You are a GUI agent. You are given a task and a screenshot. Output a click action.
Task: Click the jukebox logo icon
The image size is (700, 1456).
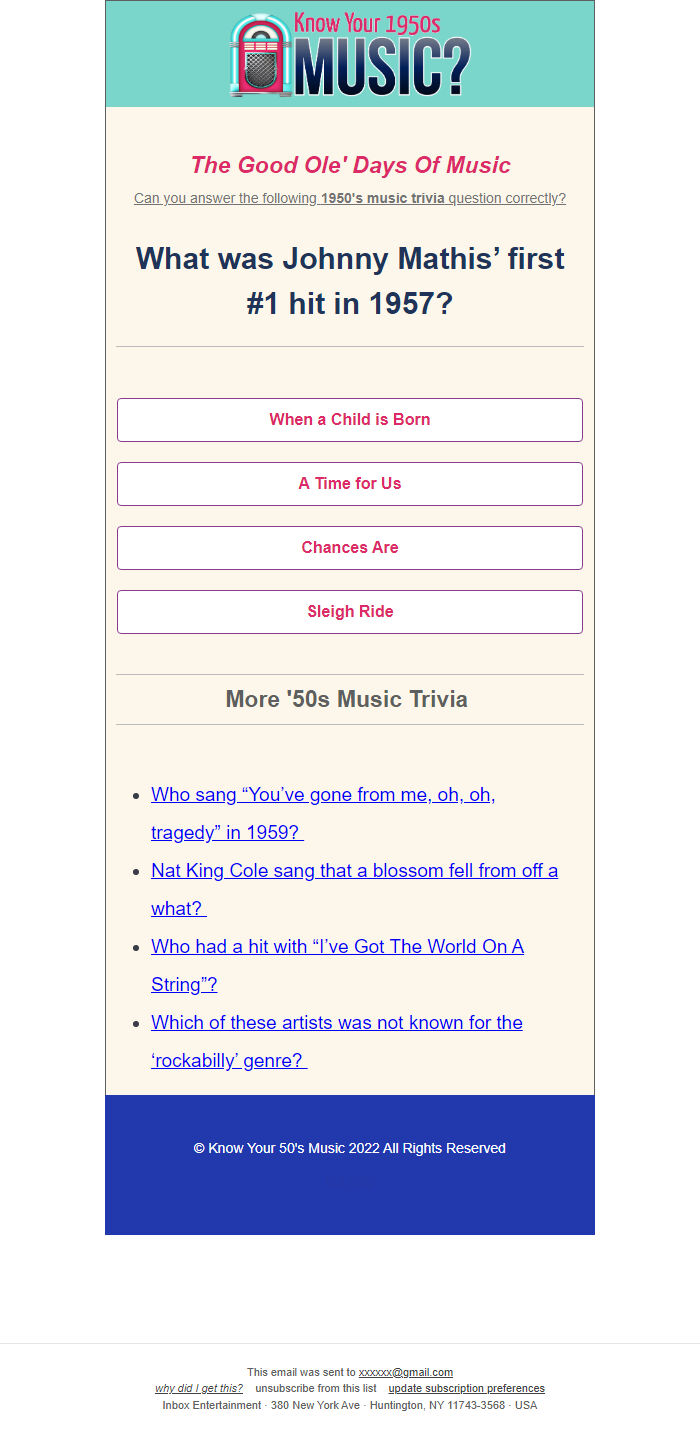(259, 55)
